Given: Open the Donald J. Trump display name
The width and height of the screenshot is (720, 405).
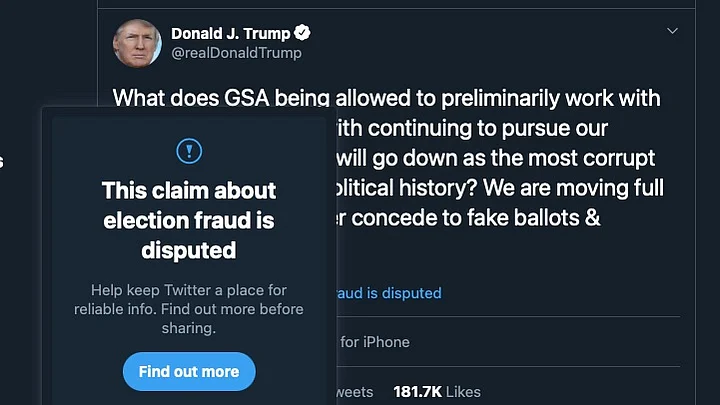Looking at the screenshot, I should tap(230, 33).
